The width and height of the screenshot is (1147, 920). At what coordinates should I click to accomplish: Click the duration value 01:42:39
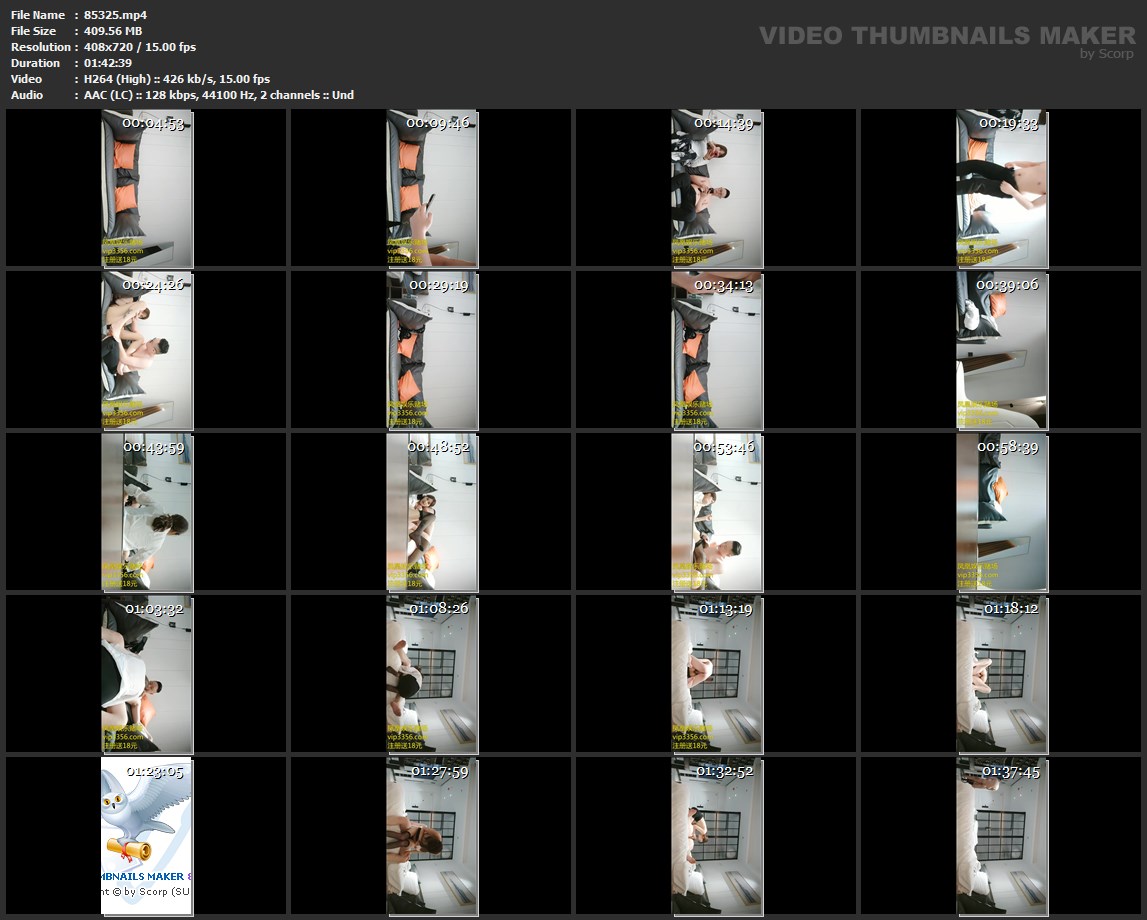(x=108, y=63)
